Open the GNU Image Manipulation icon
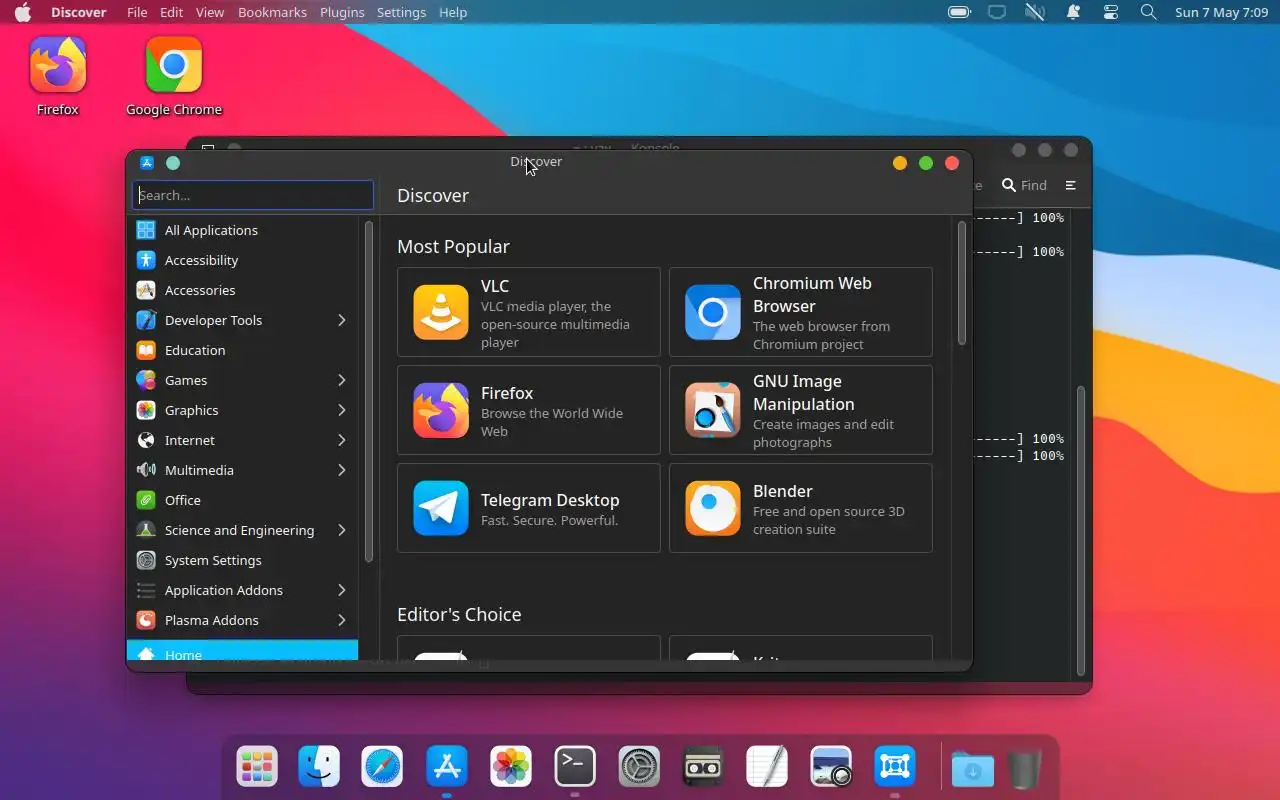The height and width of the screenshot is (800, 1280). click(713, 410)
